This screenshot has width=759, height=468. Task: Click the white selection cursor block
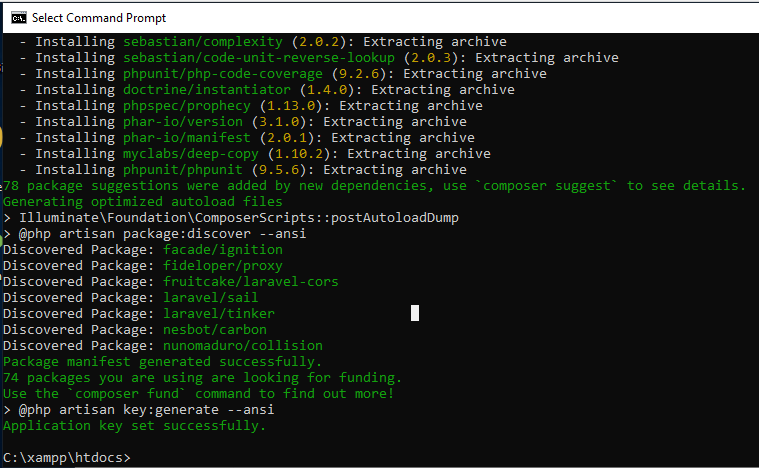tap(415, 313)
